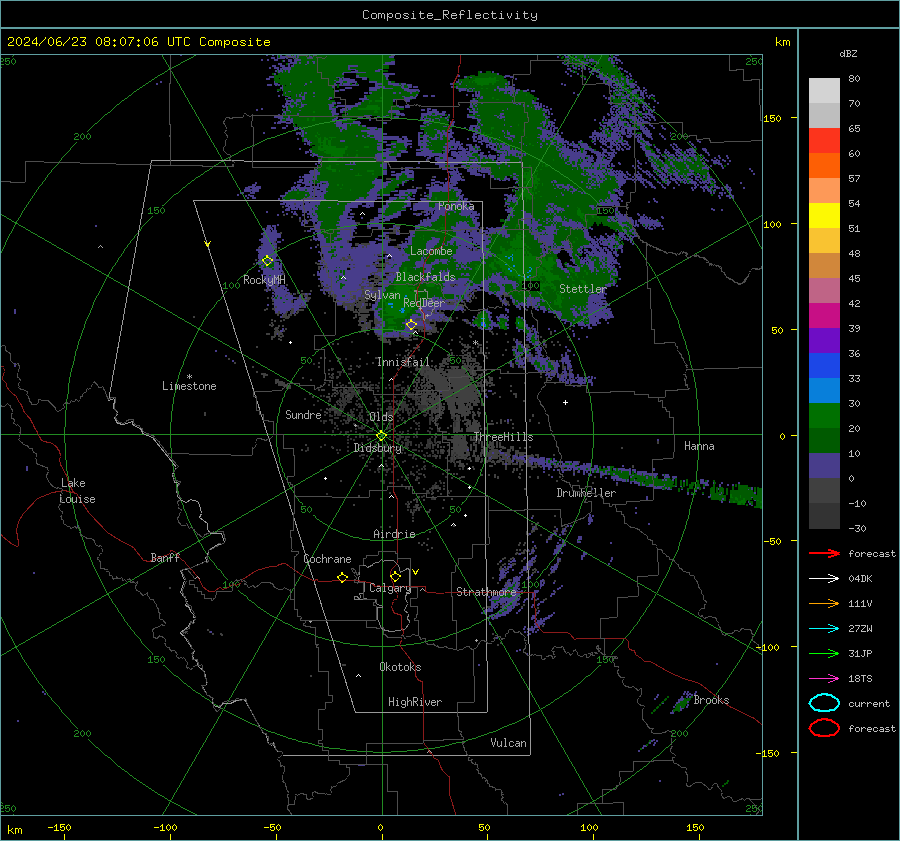Image resolution: width=900 pixels, height=841 pixels.
Task: Click the red forecast arrow in legend
Action: click(x=824, y=553)
